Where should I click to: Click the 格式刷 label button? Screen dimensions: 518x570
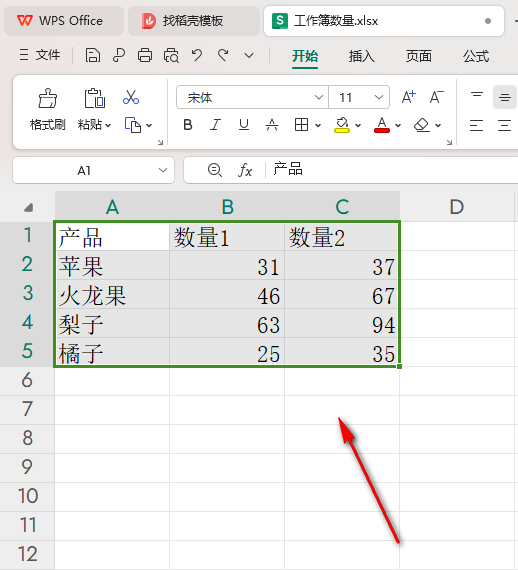(x=48, y=125)
